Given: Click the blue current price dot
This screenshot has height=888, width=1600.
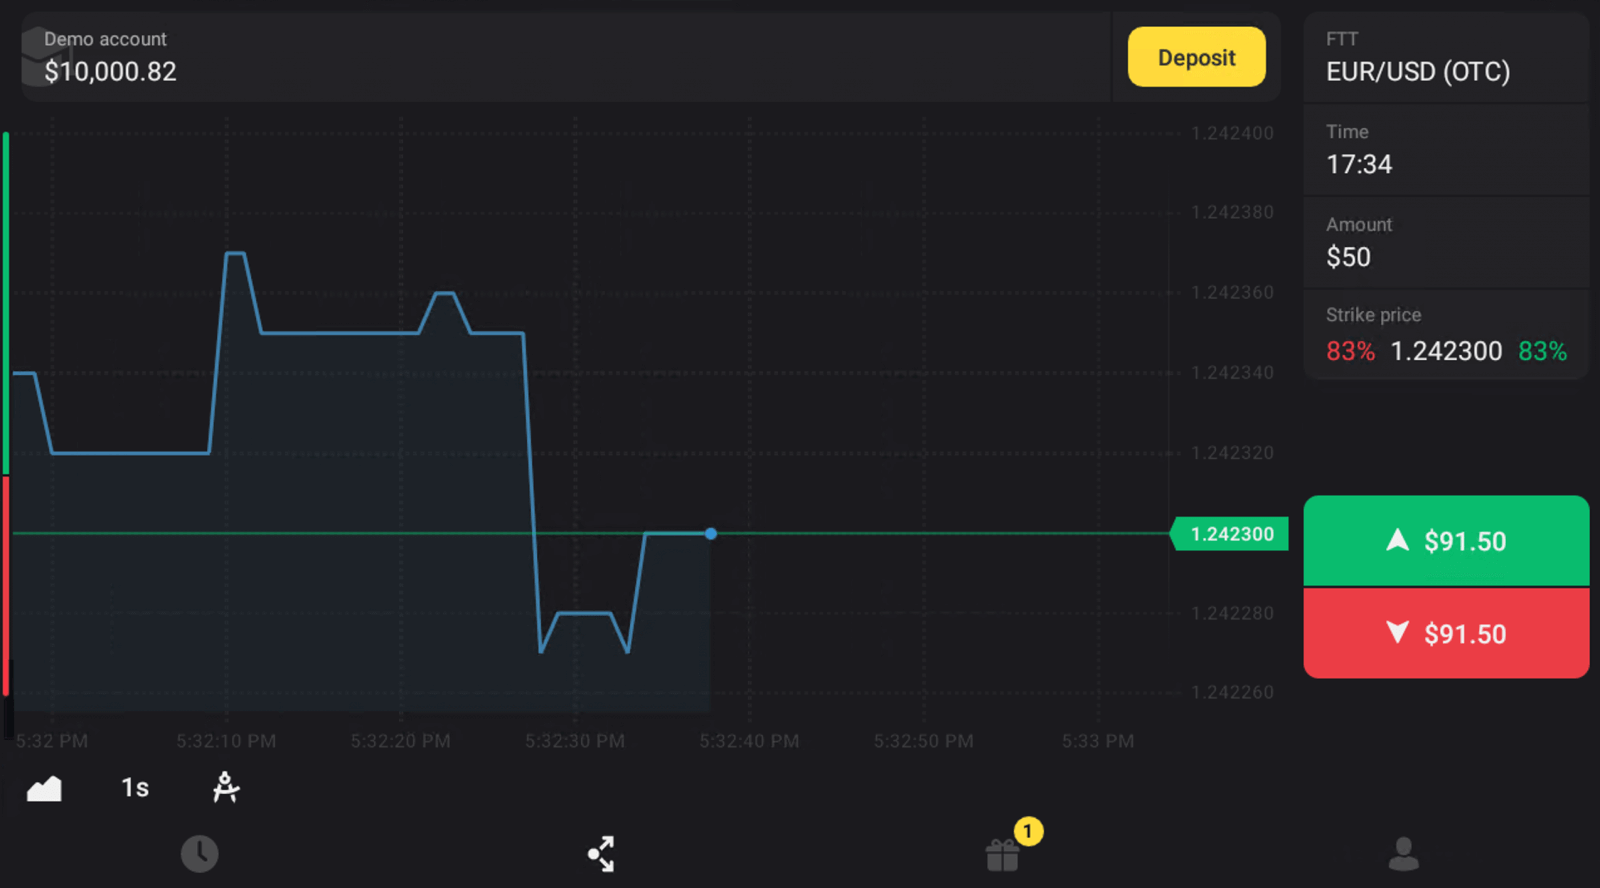Looking at the screenshot, I should tap(711, 534).
